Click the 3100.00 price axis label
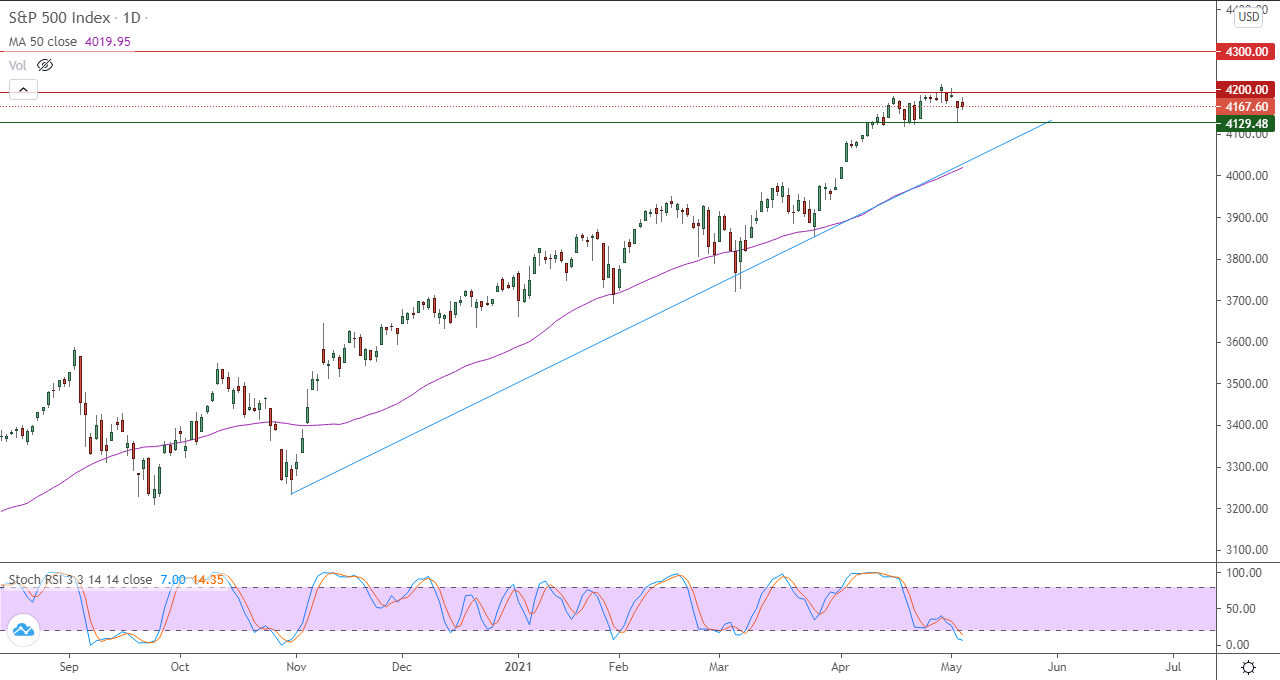The width and height of the screenshot is (1280, 680). (1245, 550)
